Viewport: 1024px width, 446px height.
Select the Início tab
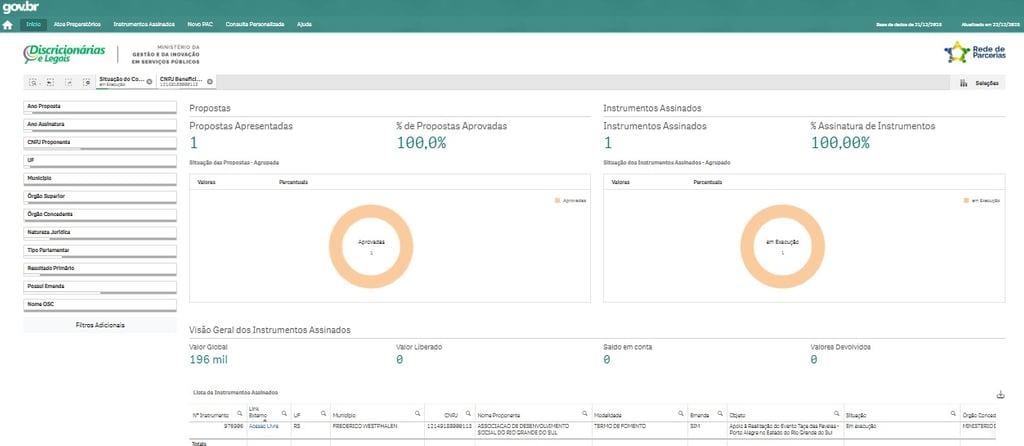[33, 24]
